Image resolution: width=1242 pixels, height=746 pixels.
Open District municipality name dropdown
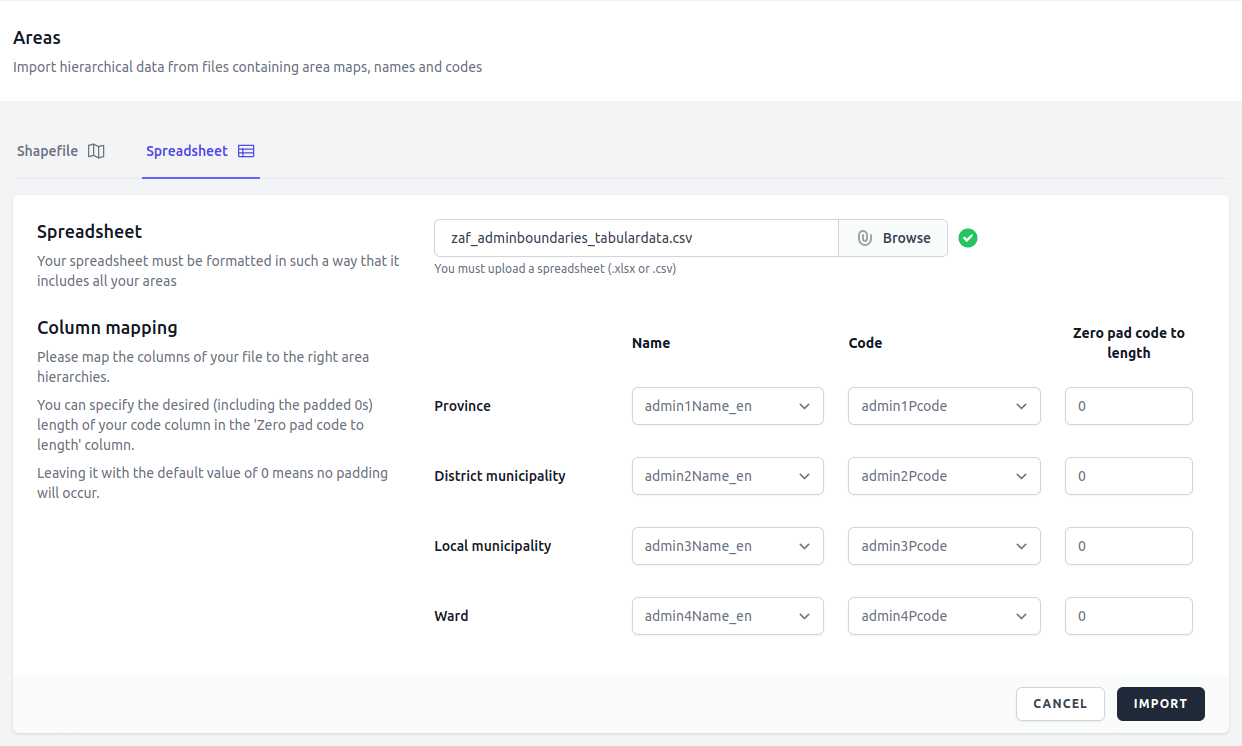(728, 476)
